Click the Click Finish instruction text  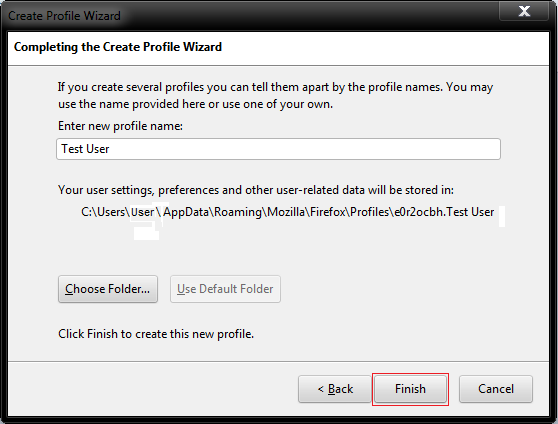click(156, 334)
